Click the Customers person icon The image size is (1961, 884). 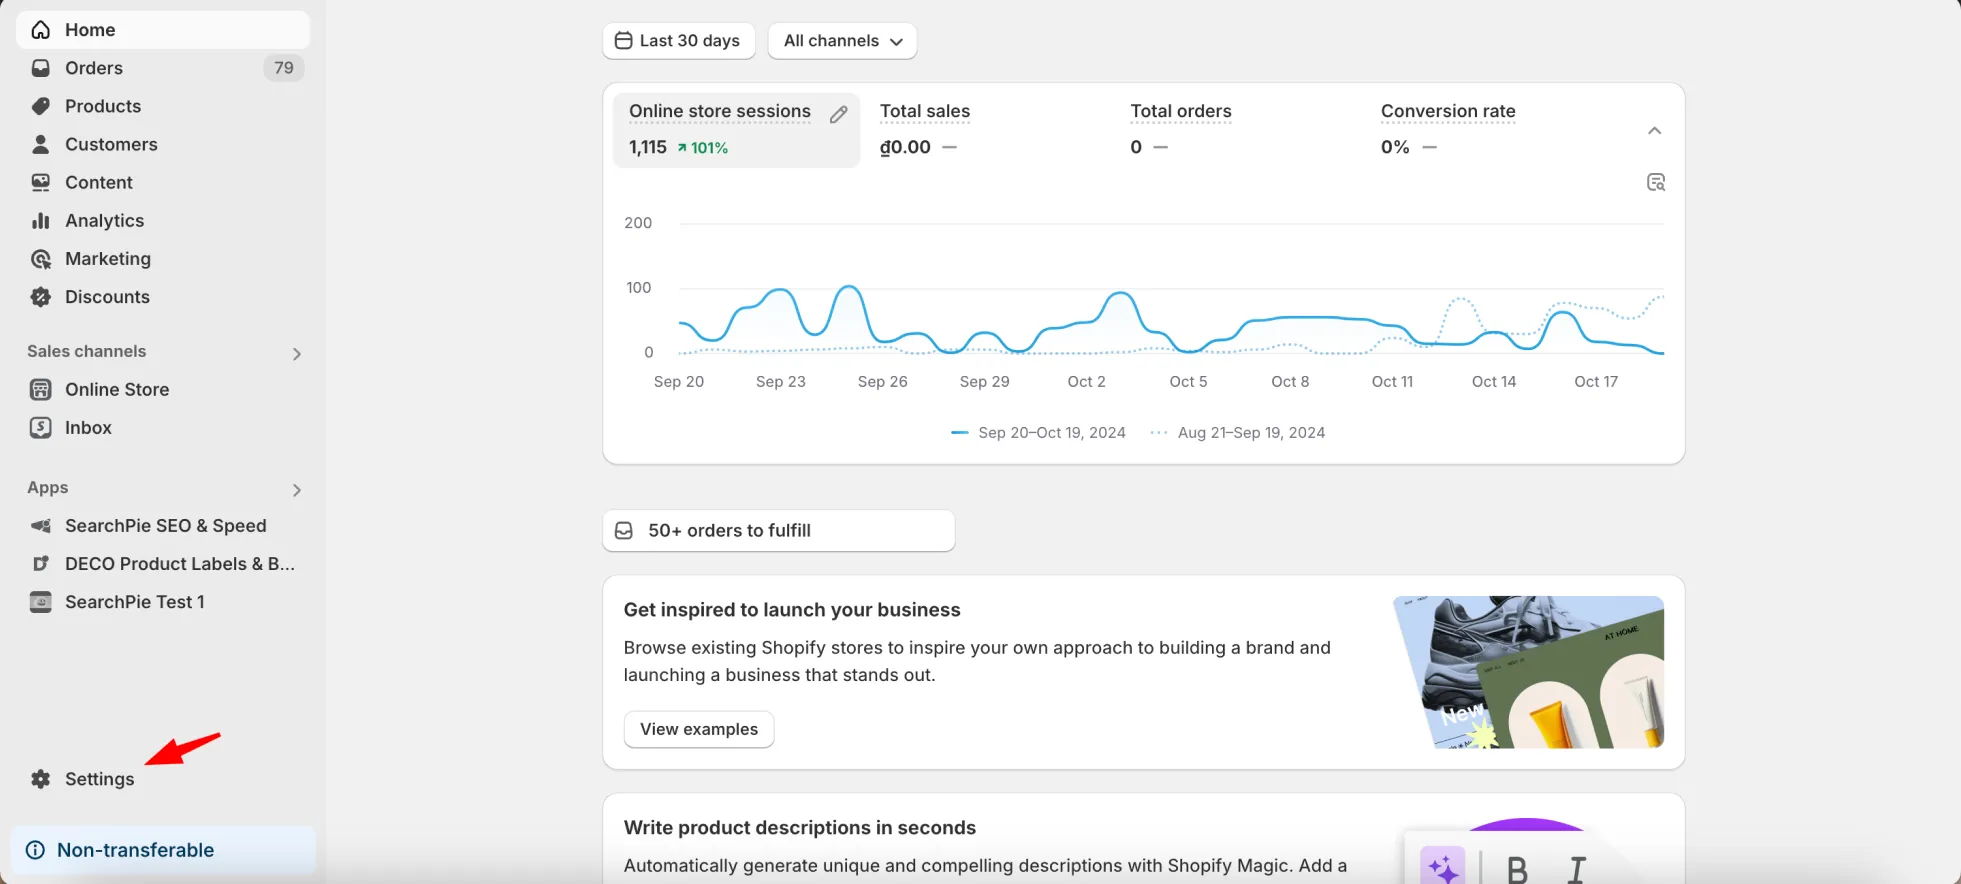[41, 144]
